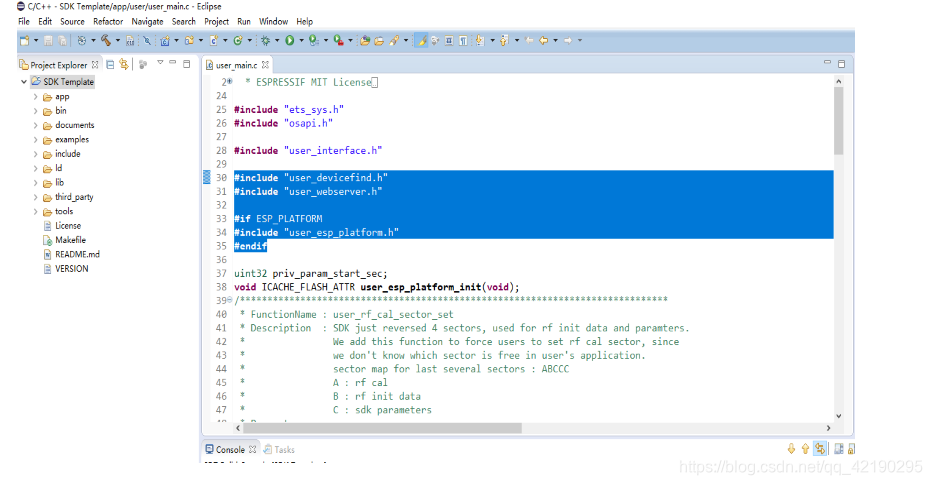The height and width of the screenshot is (485, 932).
Task: Click the Console down arrow icon
Action: [x=791, y=449]
